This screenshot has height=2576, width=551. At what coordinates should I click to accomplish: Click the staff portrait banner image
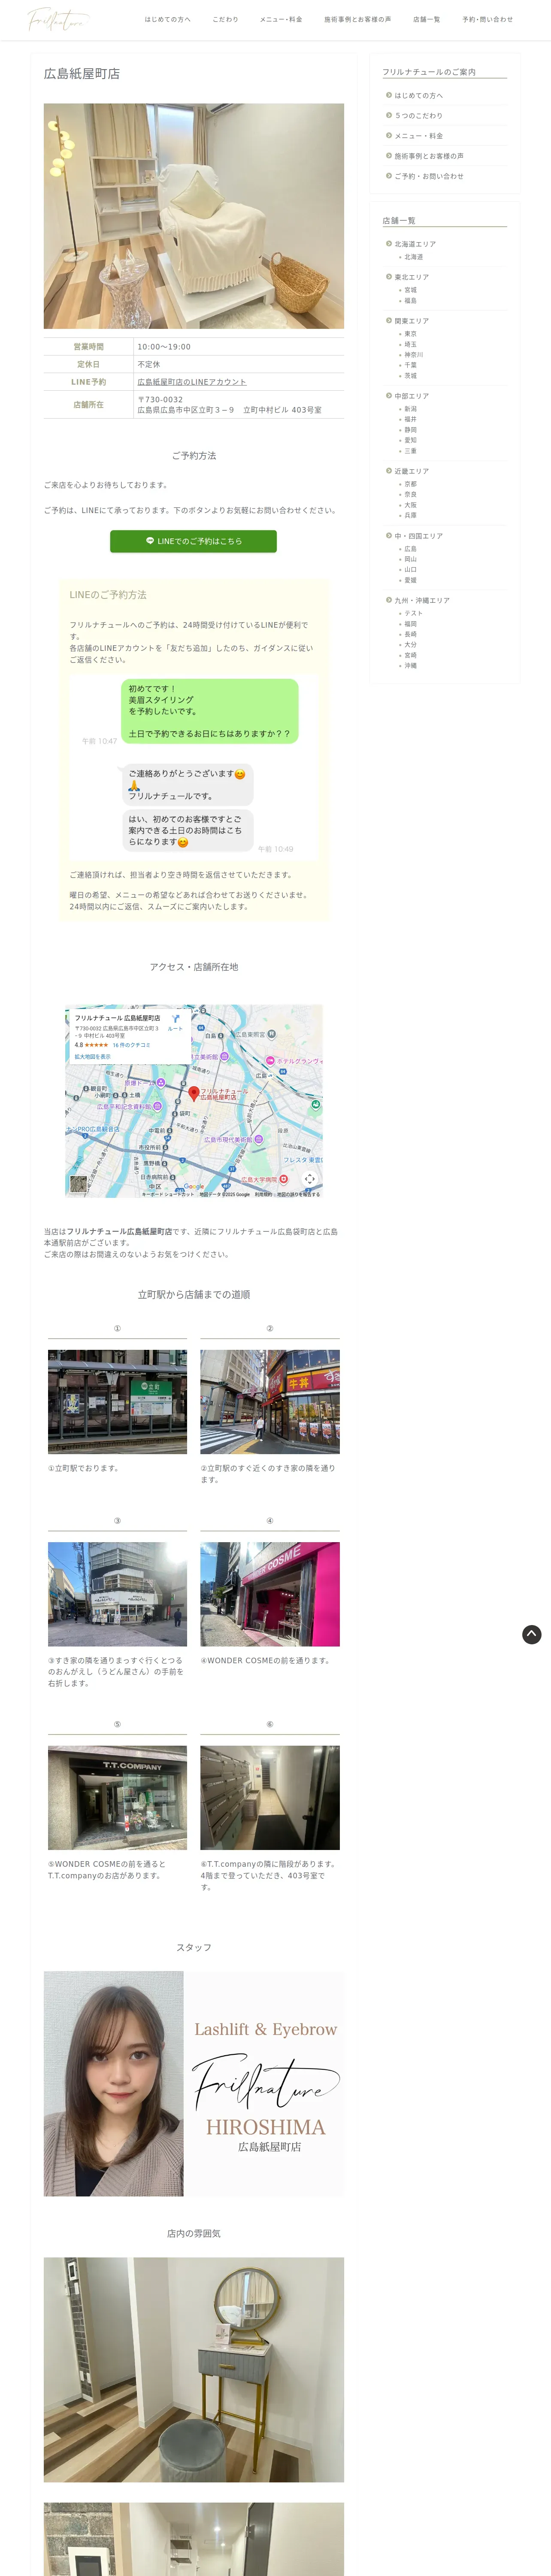193,2083
